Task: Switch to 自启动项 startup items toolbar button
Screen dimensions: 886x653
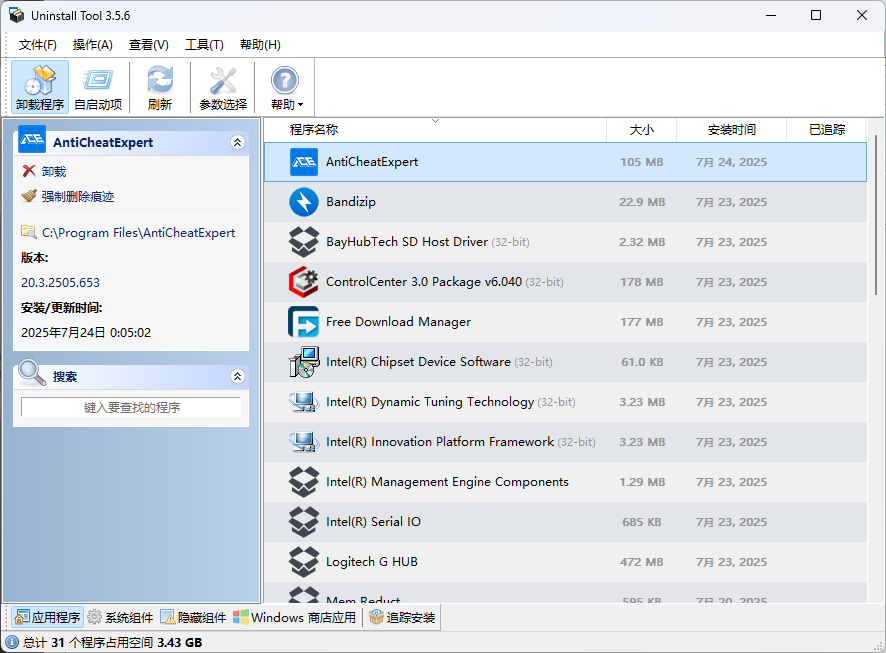Action: (x=98, y=87)
